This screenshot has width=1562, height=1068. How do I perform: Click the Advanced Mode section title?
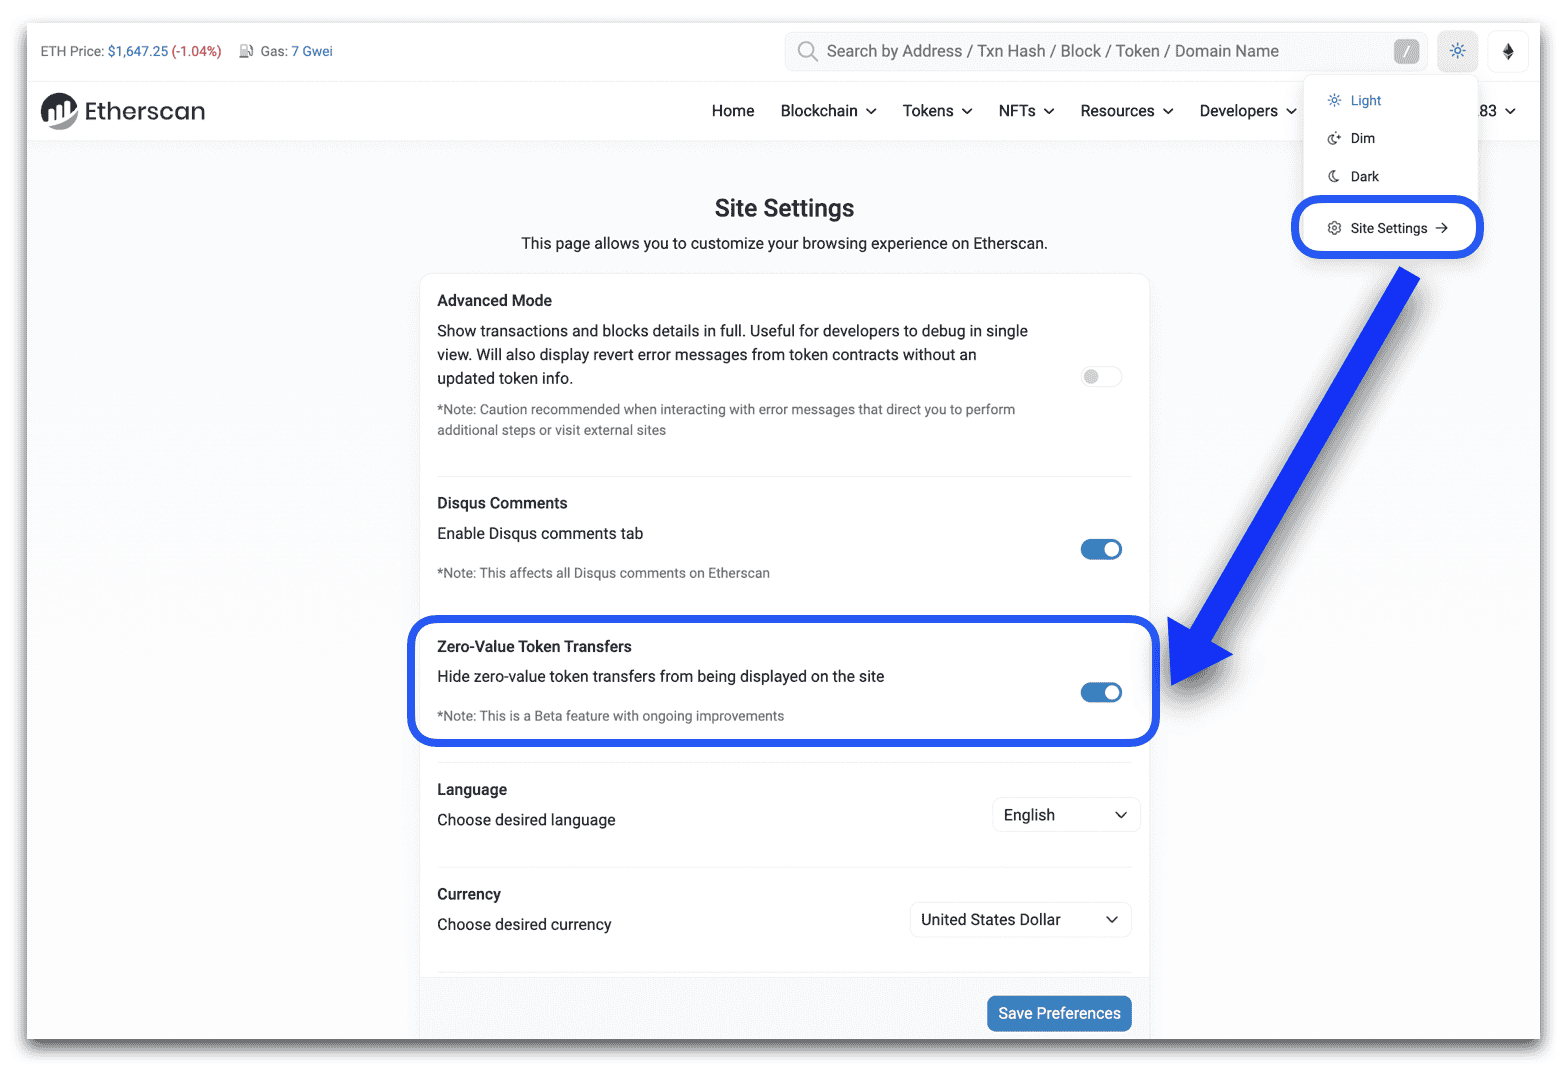coord(494,300)
